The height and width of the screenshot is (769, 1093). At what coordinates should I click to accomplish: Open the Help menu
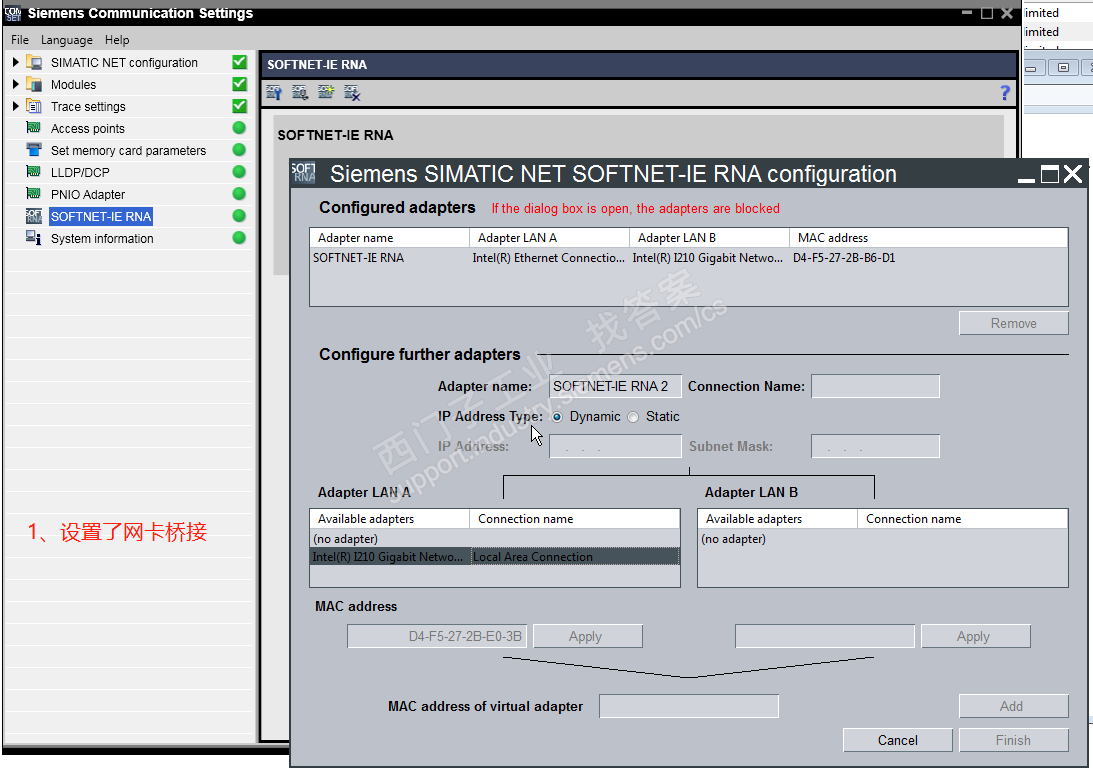(x=117, y=40)
